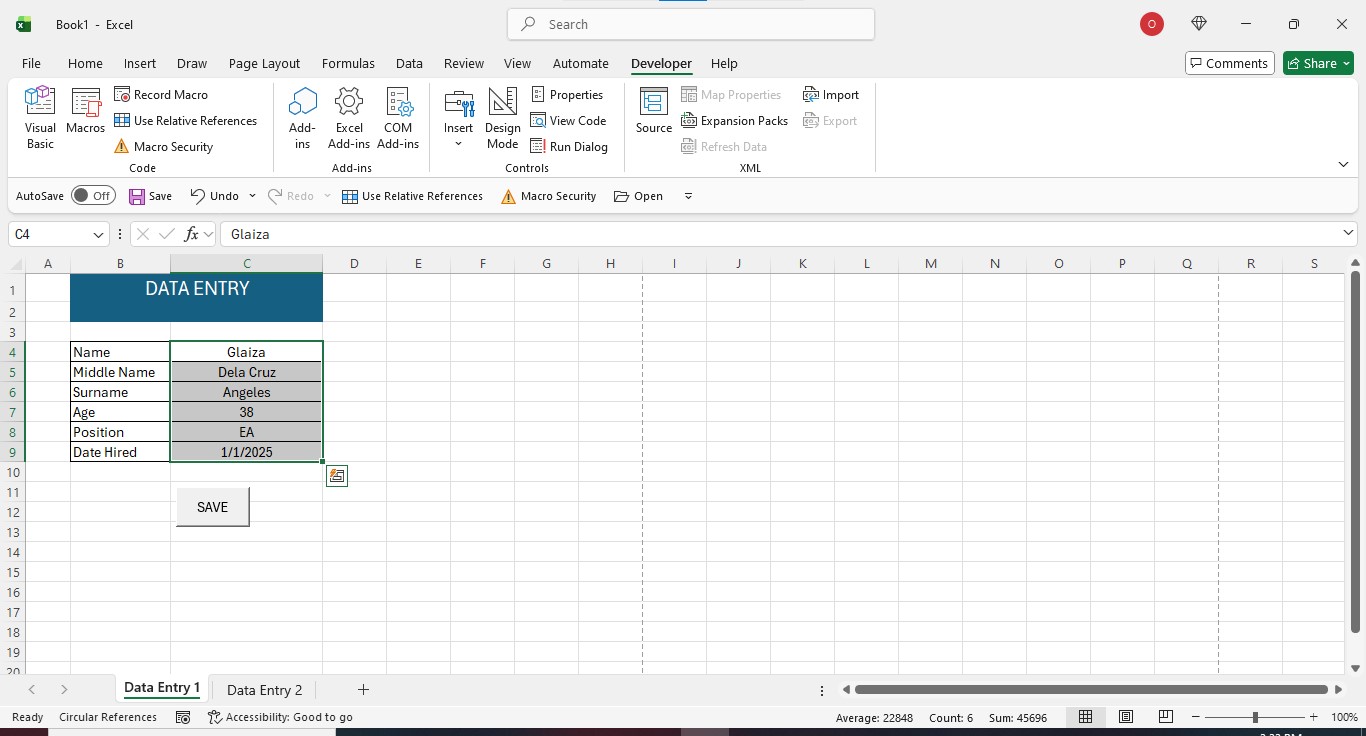Open the Comments pane

(1229, 63)
